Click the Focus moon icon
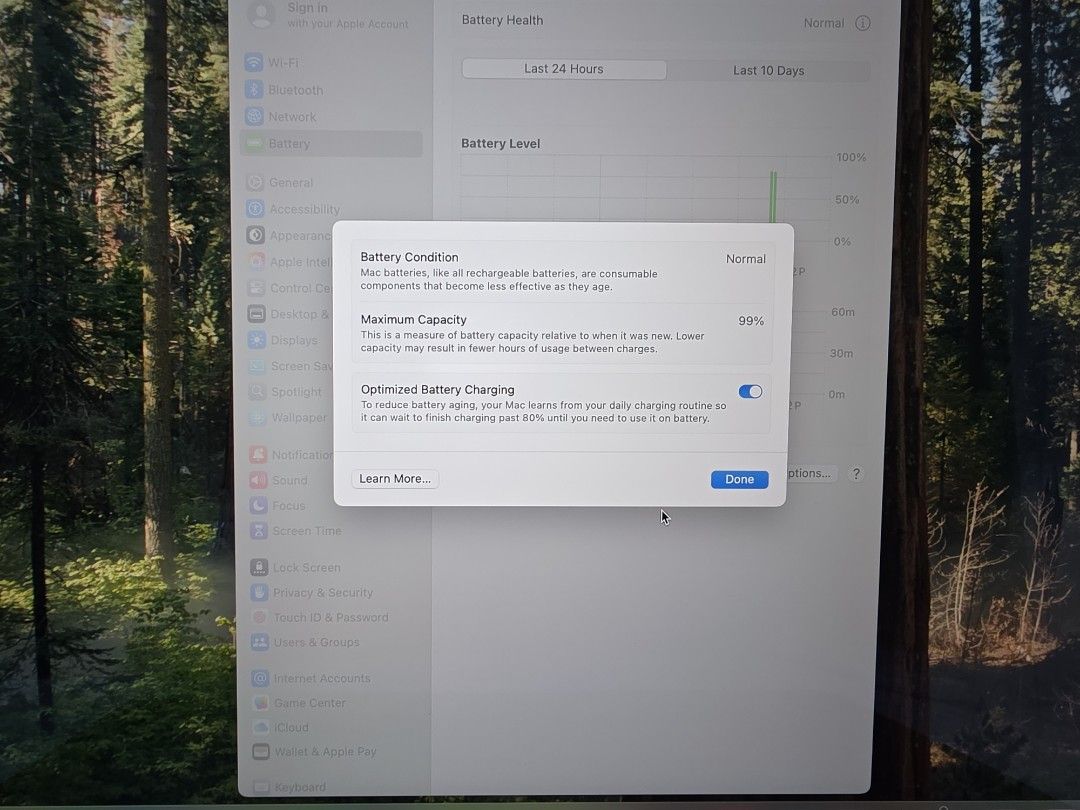1080x810 pixels. coord(258,506)
